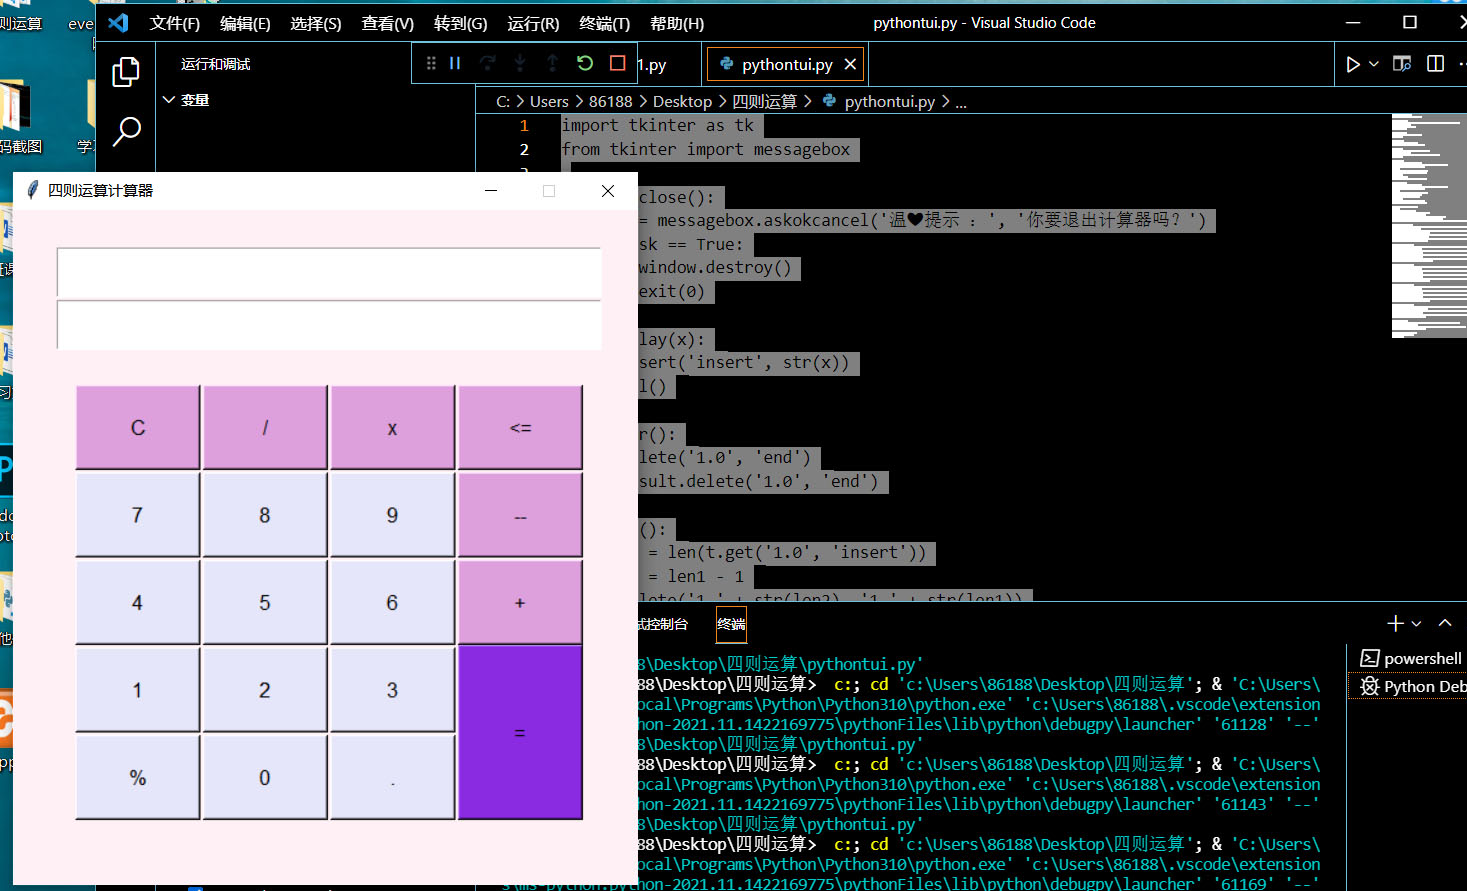
Task: Open the 86188 breadcrumb dropdown
Action: (611, 101)
